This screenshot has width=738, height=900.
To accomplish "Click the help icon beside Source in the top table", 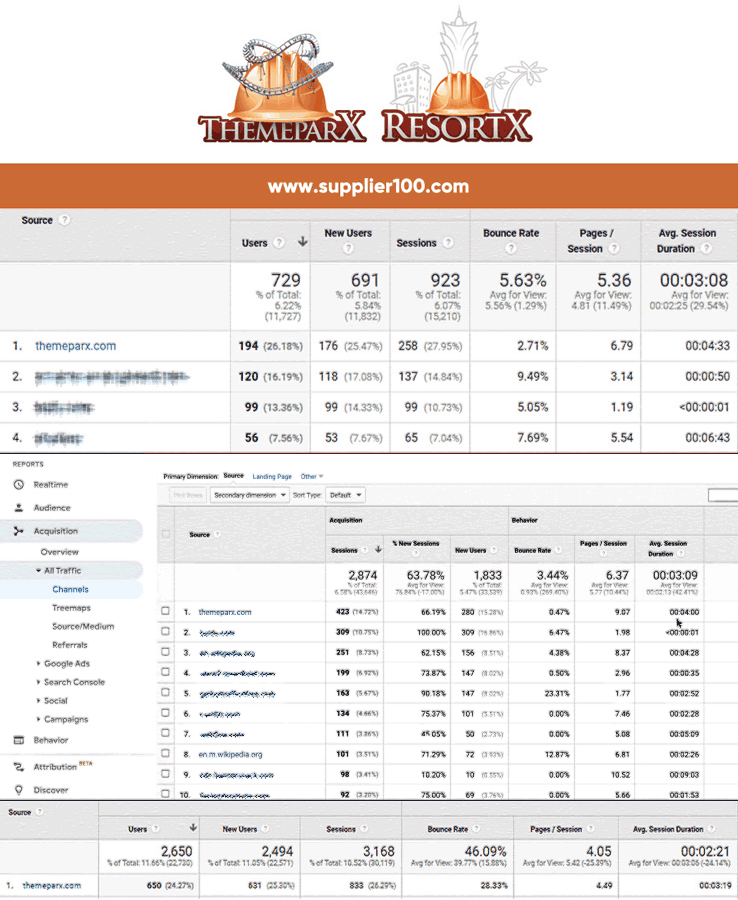I will 65,220.
